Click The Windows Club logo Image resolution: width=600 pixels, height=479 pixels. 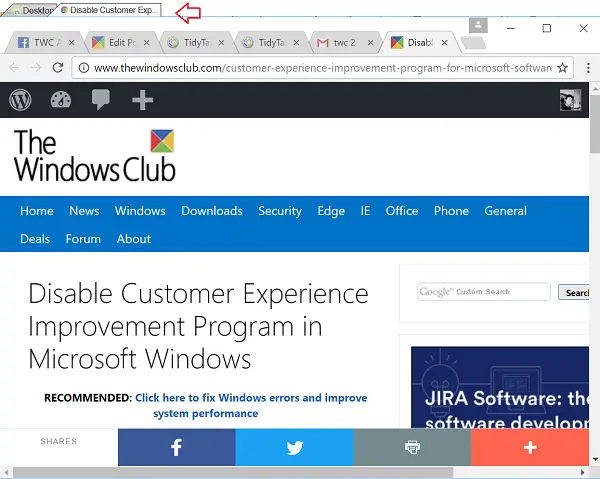click(95, 155)
